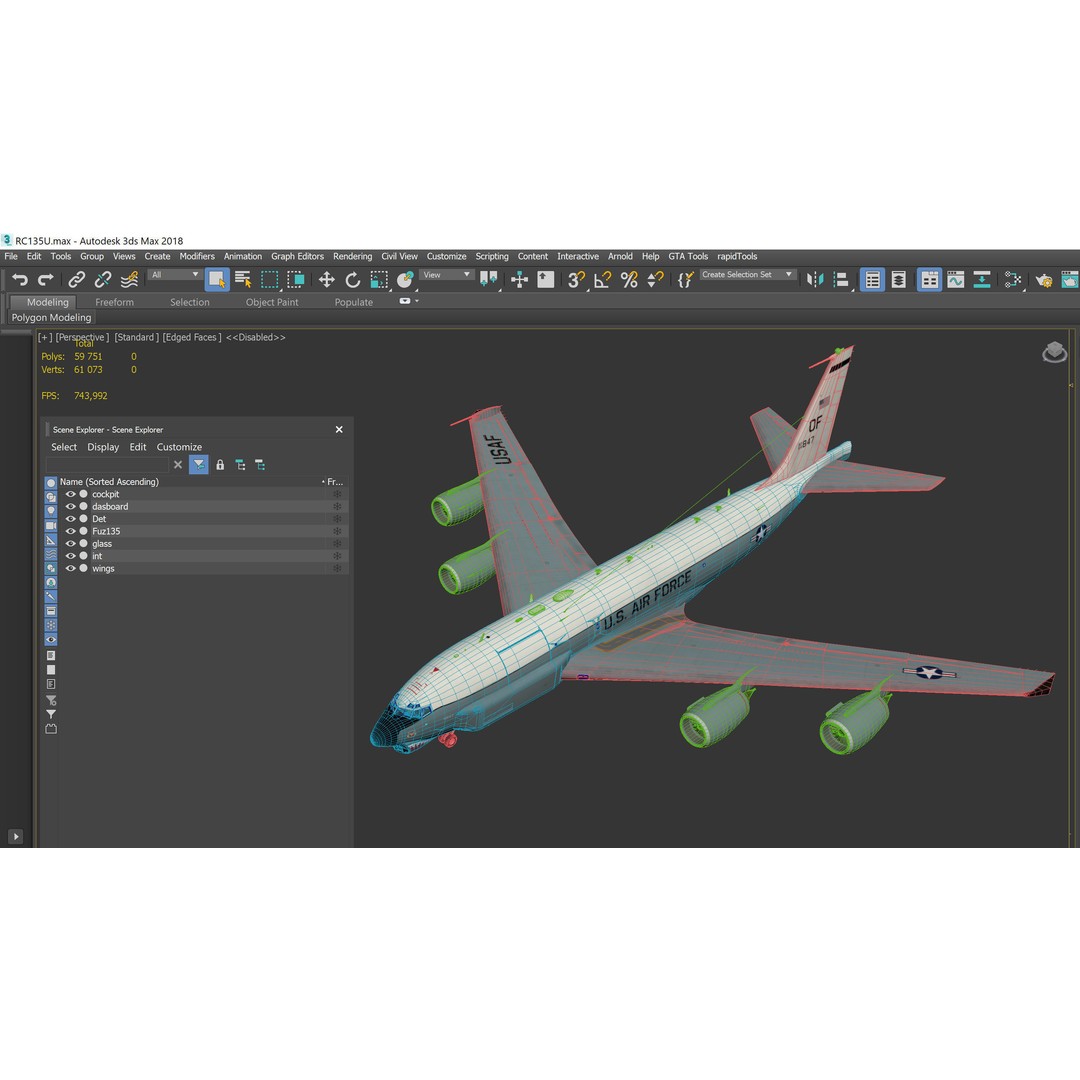1080x1080 pixels.
Task: Close the Scene Explorer panel
Action: 339,430
